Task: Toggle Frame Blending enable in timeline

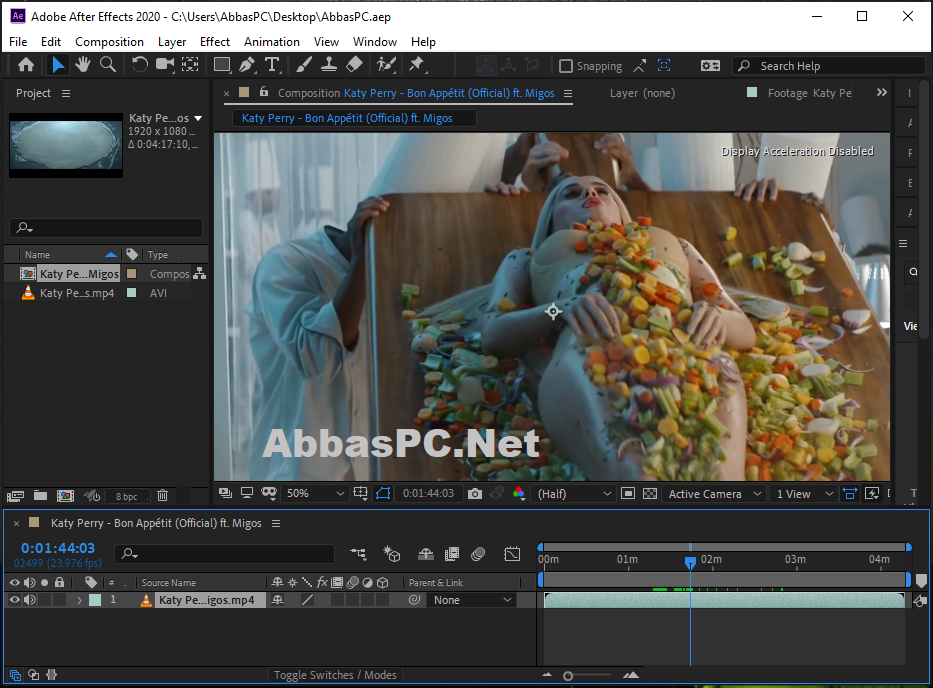Action: coord(452,554)
